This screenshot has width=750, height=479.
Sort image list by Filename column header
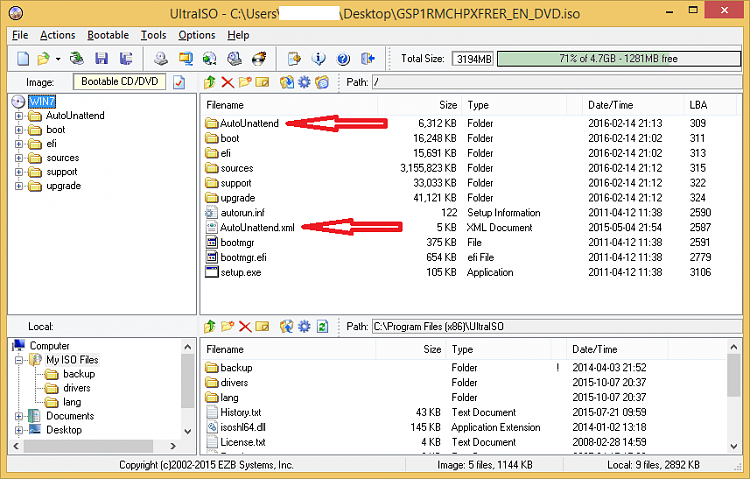click(290, 105)
